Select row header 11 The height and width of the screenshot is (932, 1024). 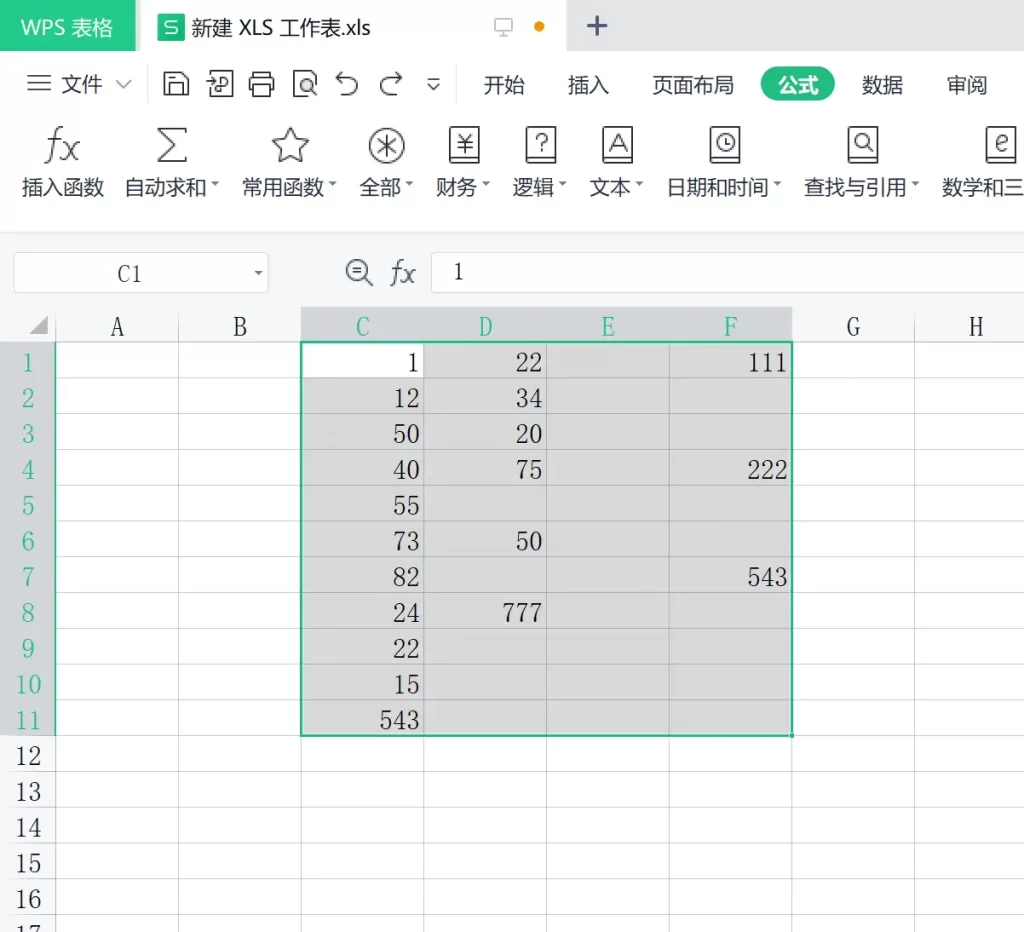pyautogui.click(x=28, y=719)
